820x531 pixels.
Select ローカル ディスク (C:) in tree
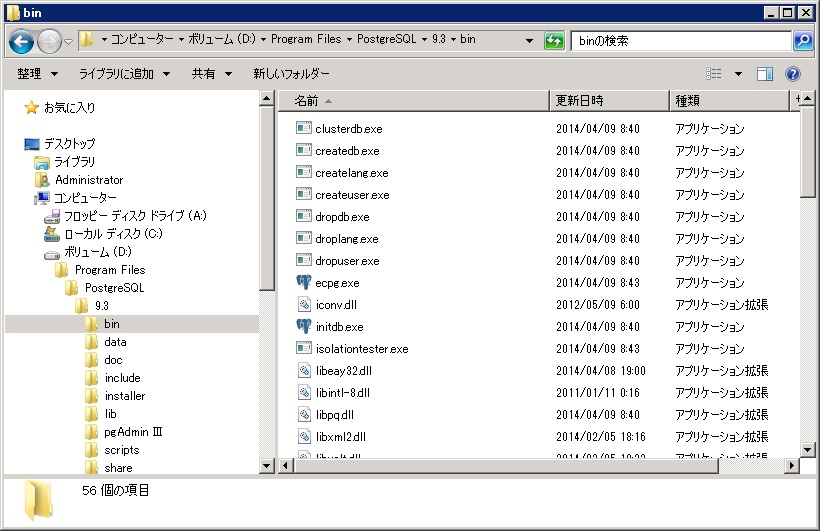point(112,234)
